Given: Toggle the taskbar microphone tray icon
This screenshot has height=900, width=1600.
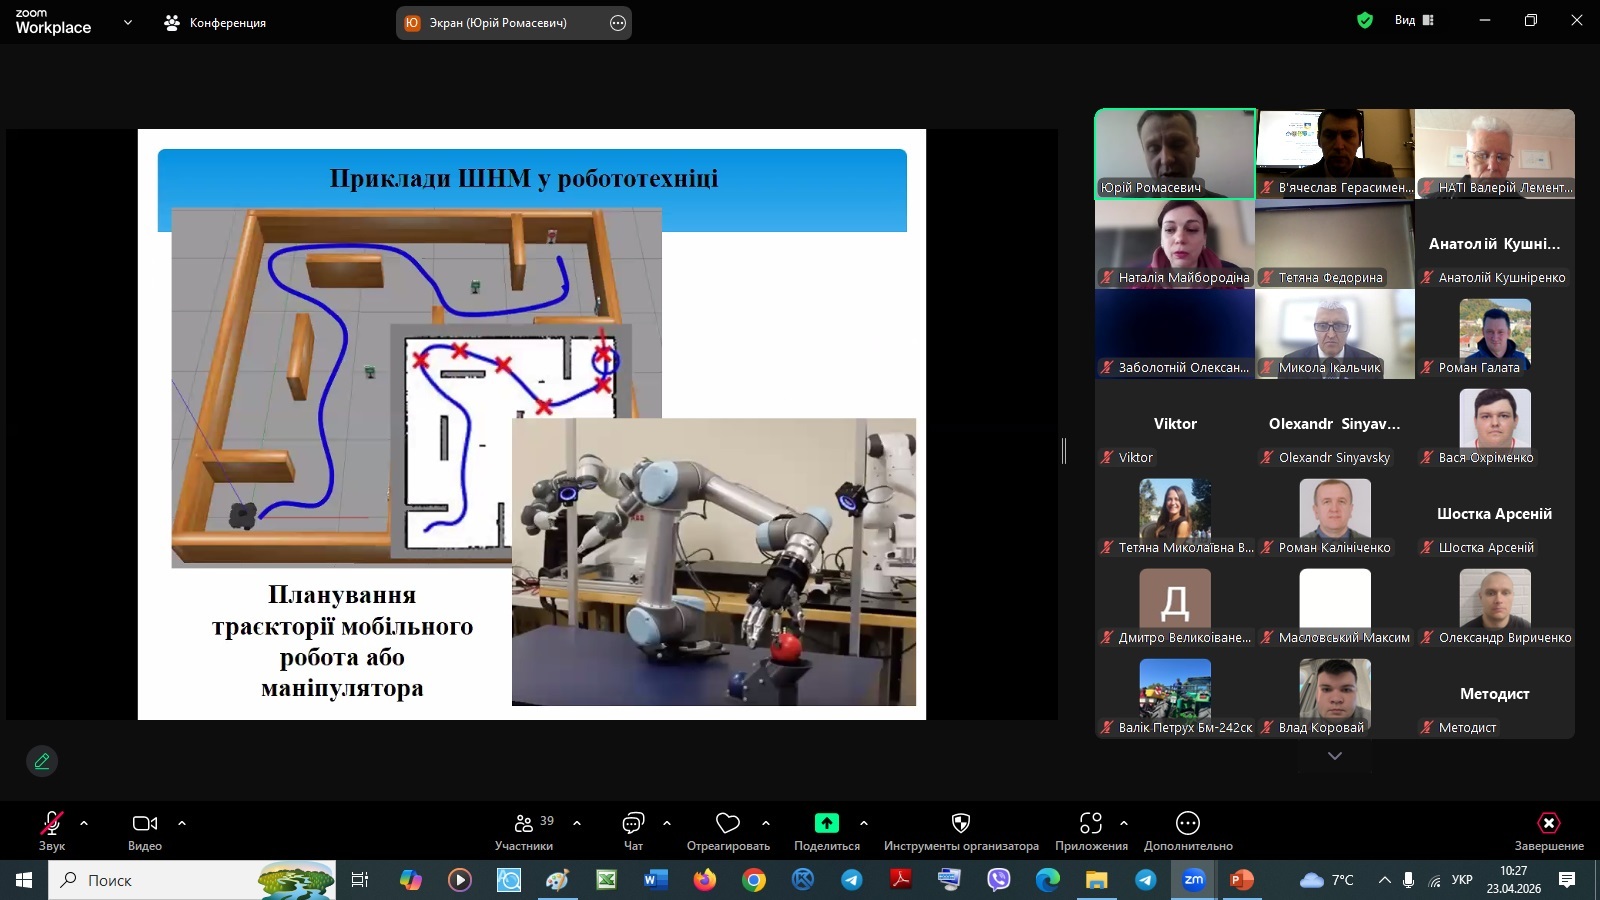Looking at the screenshot, I should [x=1408, y=880].
